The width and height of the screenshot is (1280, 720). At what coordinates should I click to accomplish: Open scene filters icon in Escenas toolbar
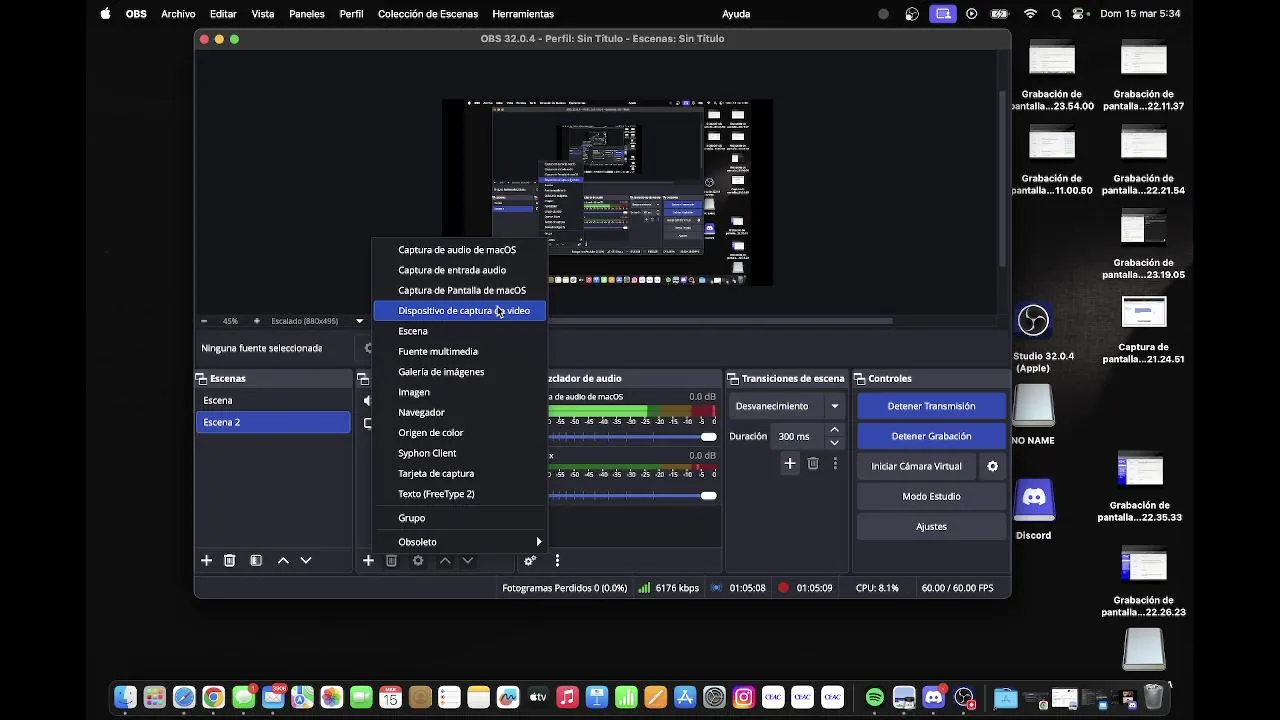click(x=256, y=561)
